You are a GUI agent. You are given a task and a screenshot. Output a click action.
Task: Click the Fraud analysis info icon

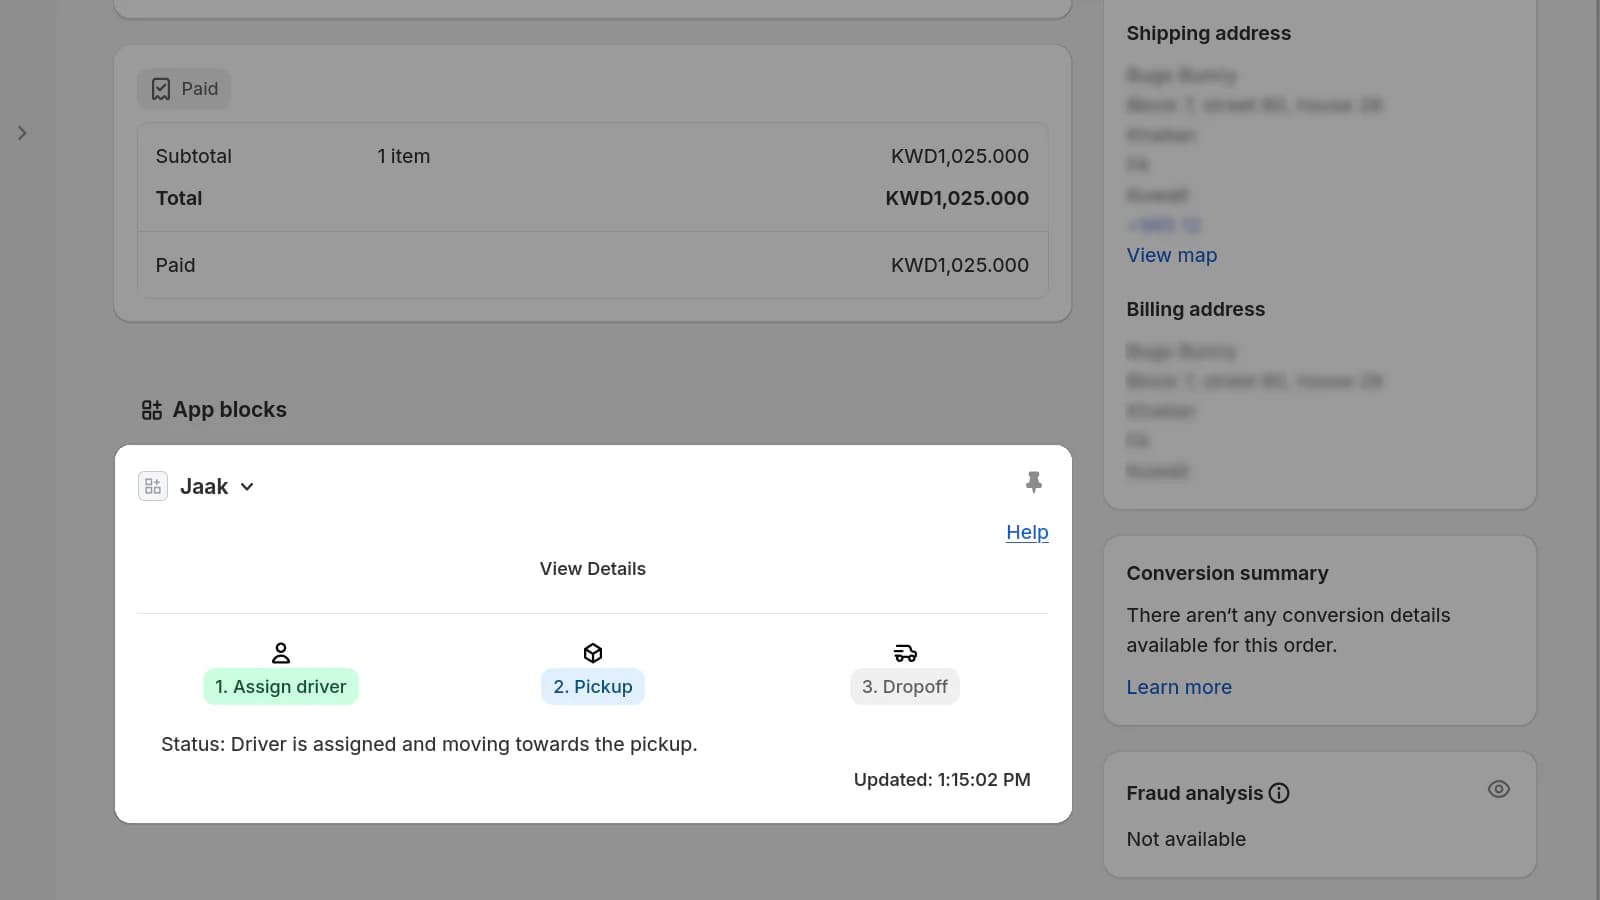[x=1279, y=793]
